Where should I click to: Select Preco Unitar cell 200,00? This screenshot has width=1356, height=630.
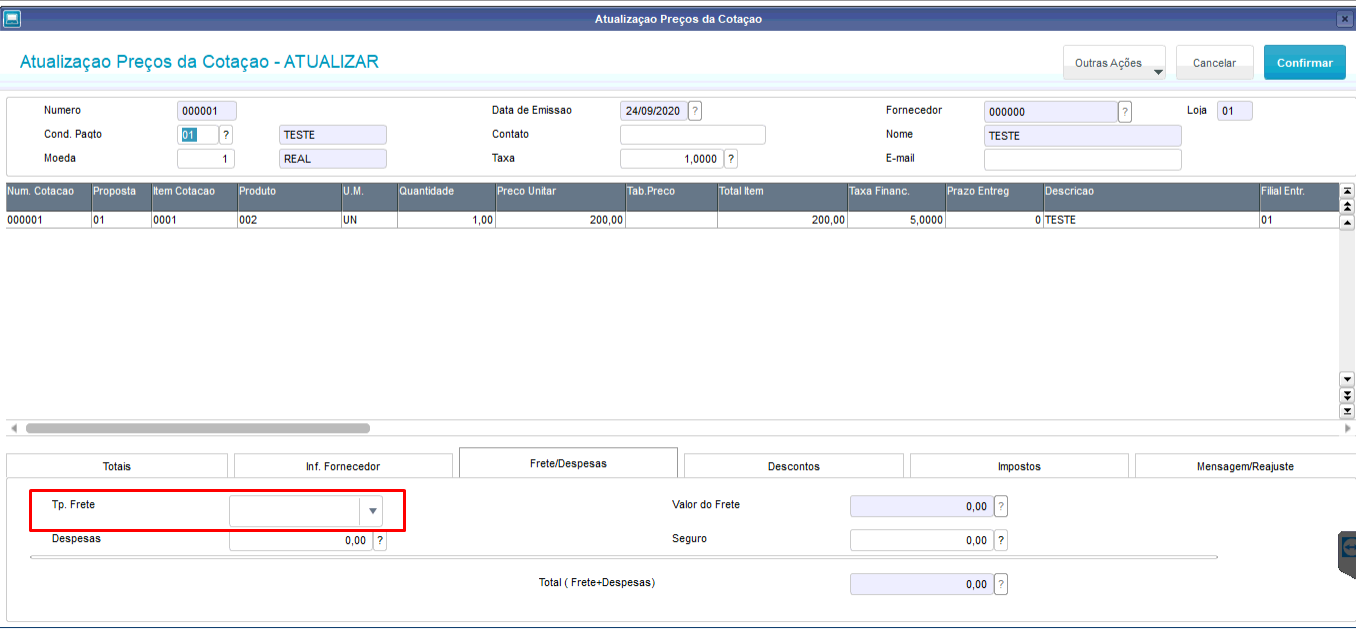point(559,220)
